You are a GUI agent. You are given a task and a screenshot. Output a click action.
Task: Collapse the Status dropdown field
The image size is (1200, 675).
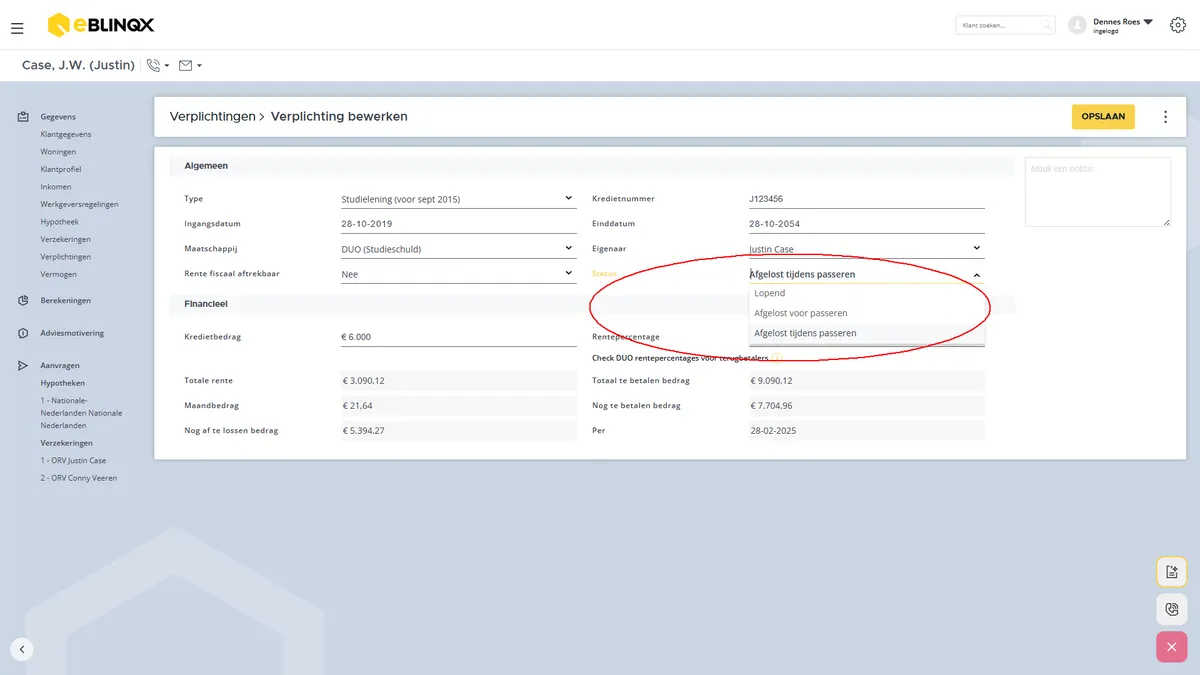867,274
